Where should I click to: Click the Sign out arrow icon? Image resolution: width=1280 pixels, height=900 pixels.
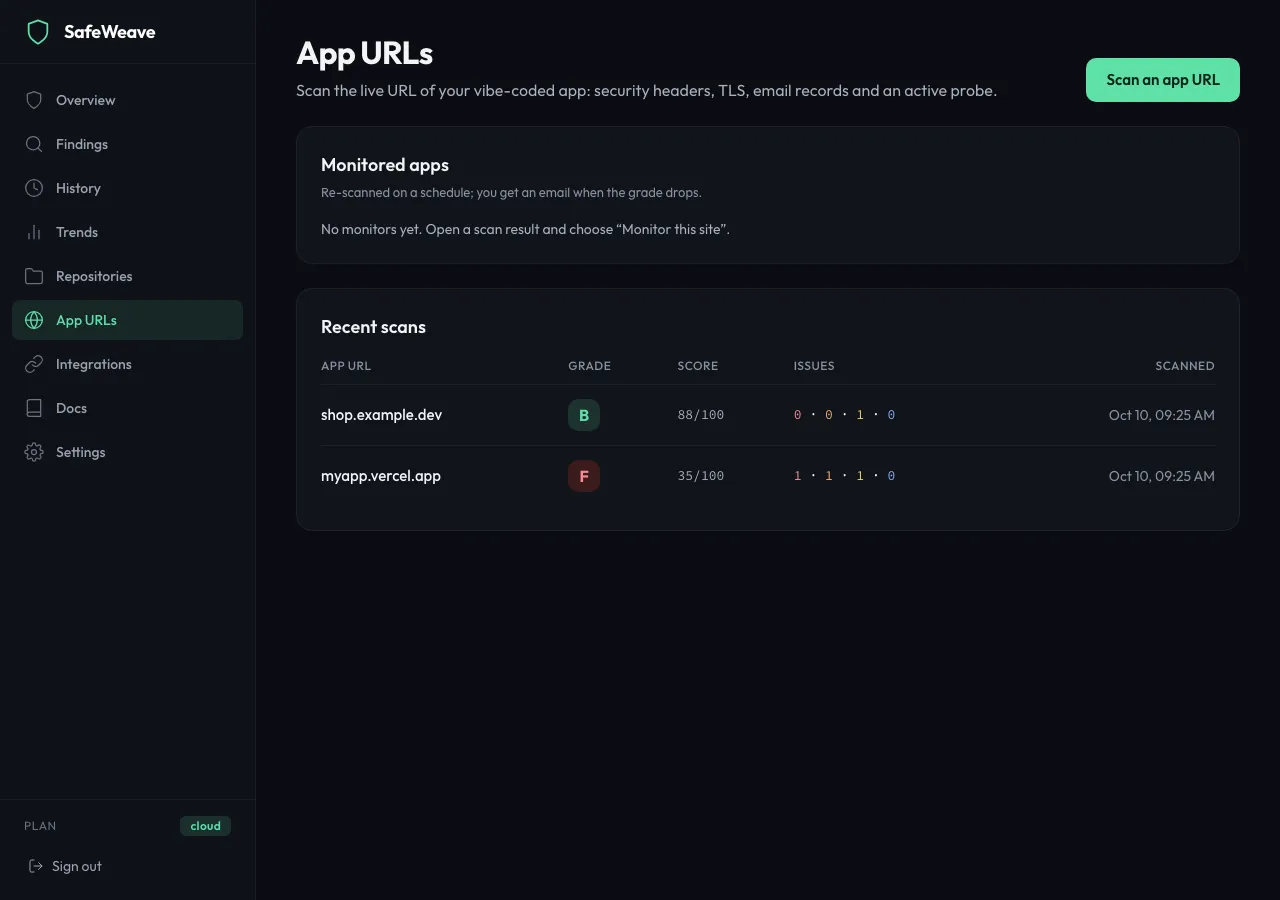click(36, 866)
